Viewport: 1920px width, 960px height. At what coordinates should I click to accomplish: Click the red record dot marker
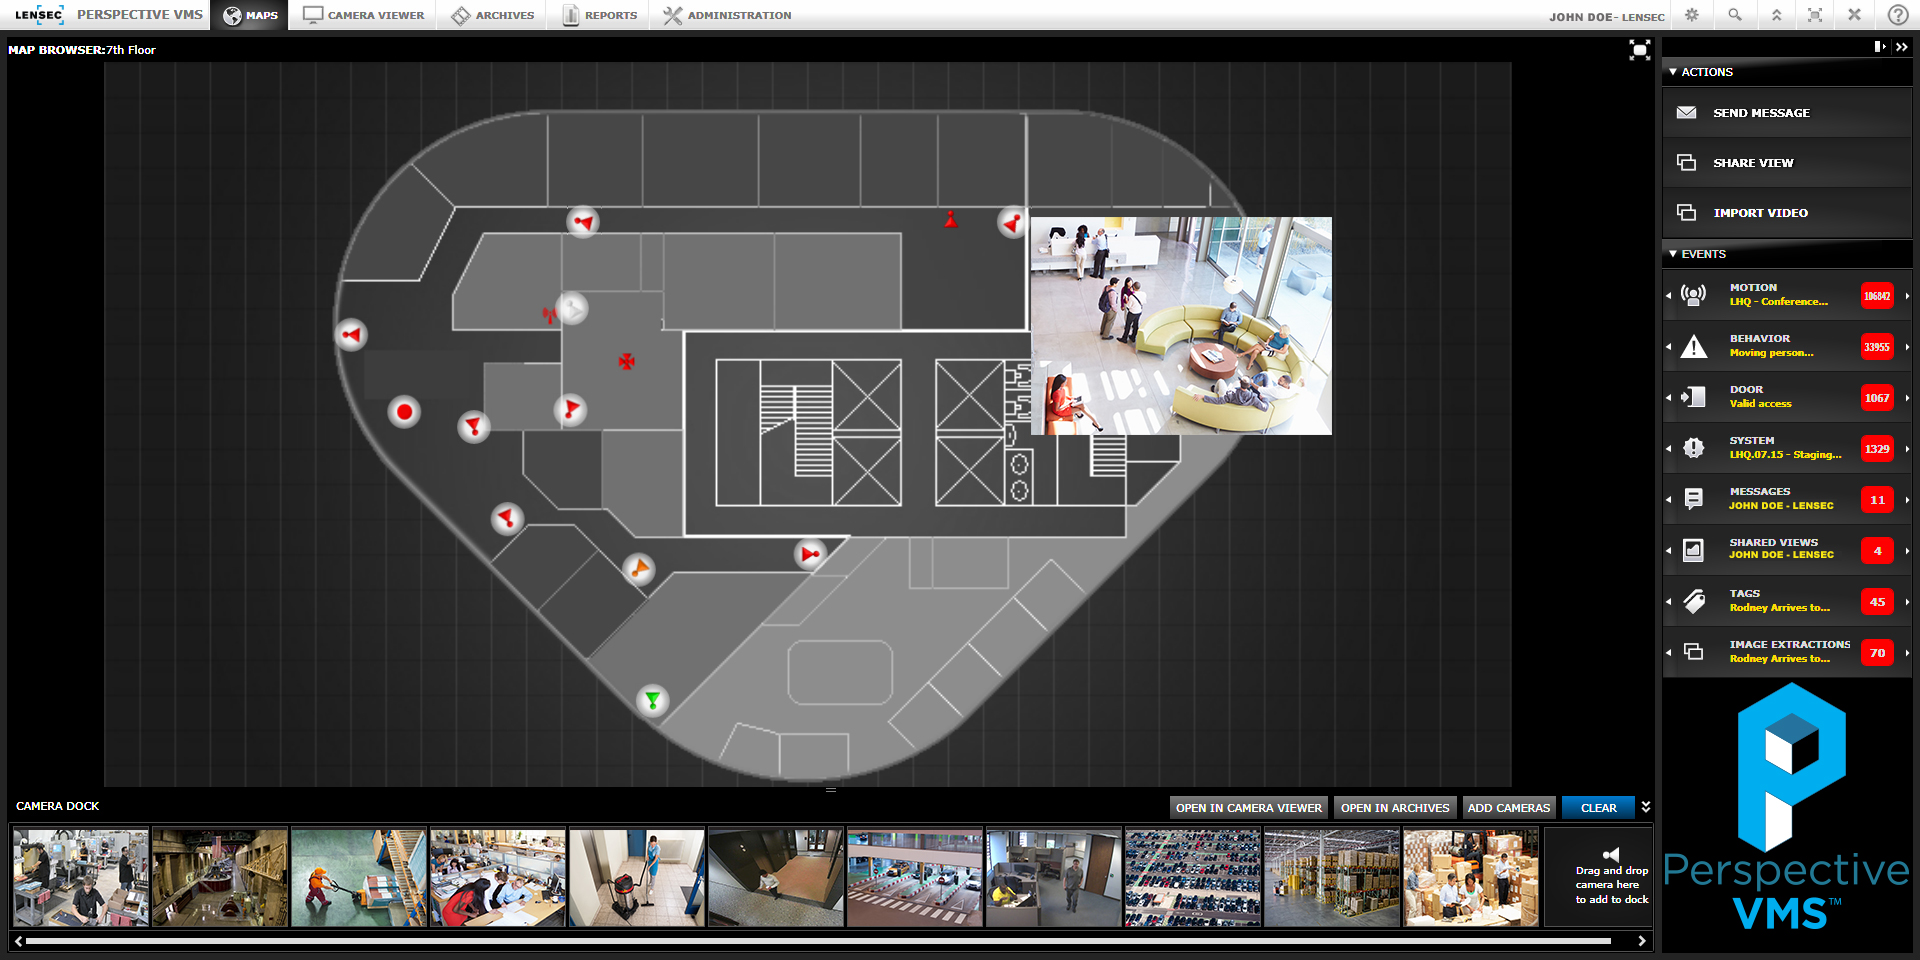404,412
